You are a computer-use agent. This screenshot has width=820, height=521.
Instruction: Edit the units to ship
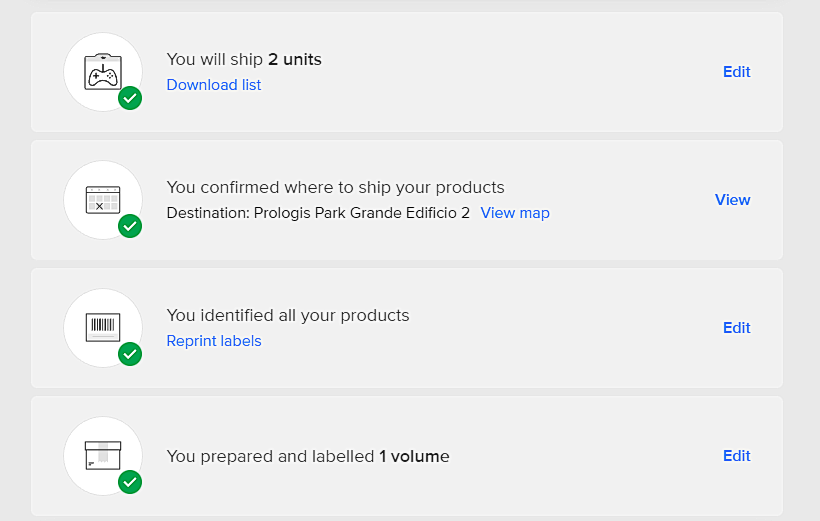coord(737,72)
